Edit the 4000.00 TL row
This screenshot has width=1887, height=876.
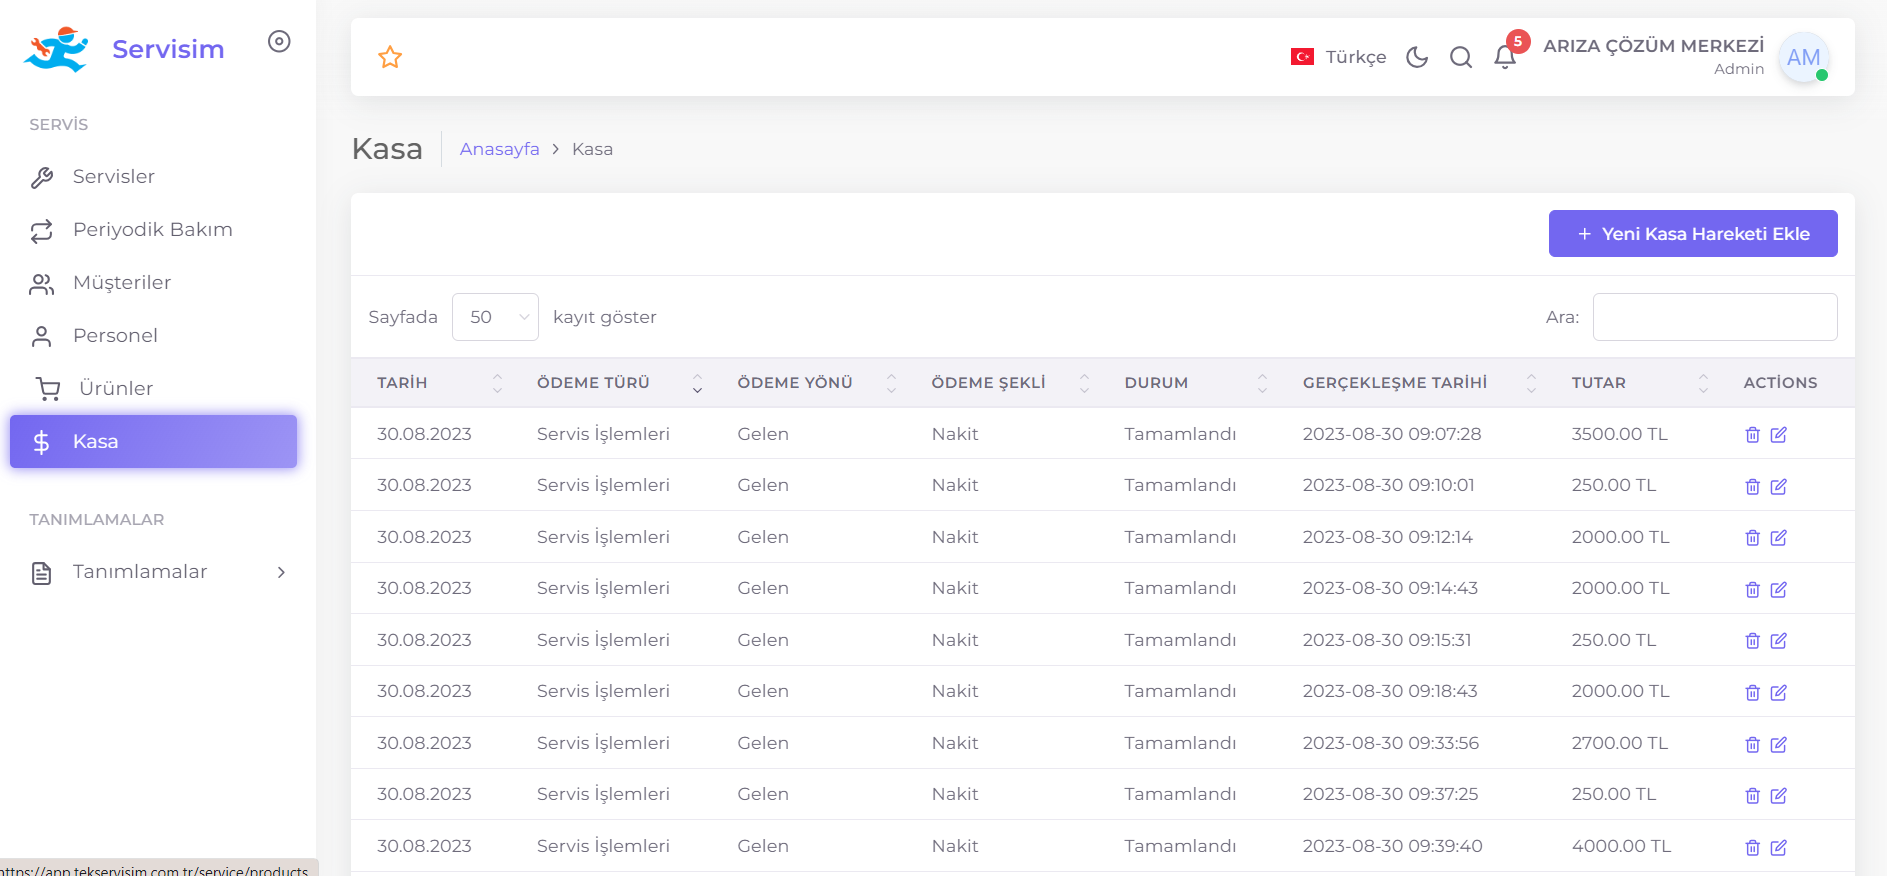(x=1778, y=848)
